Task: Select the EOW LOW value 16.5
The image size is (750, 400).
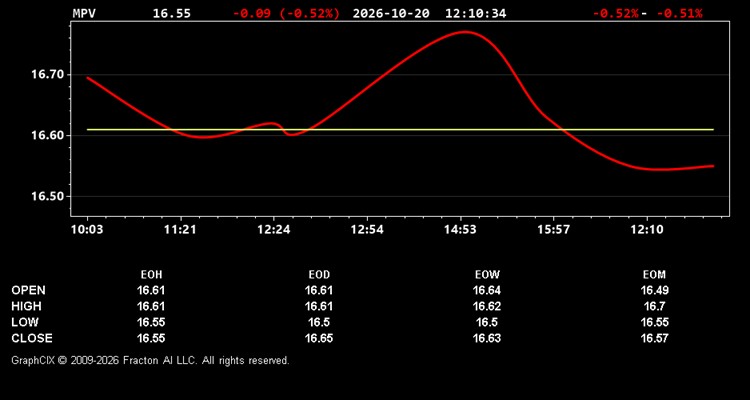Action: pos(487,322)
